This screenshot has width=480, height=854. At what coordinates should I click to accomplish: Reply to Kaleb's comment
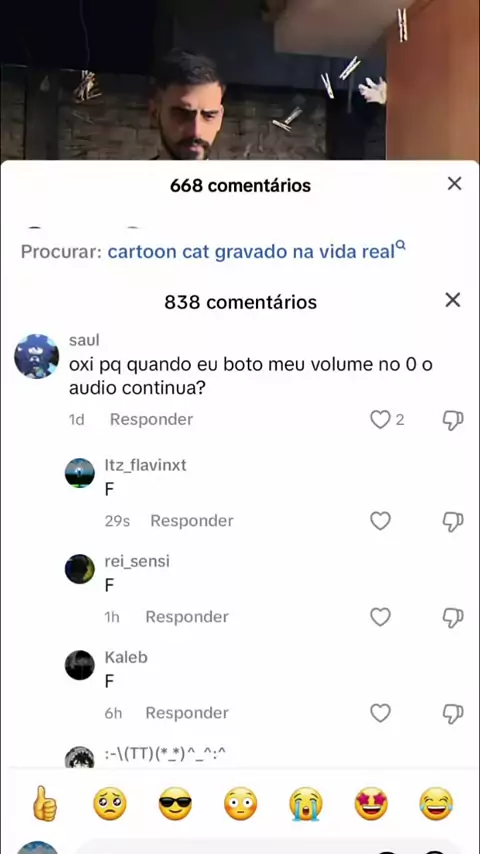pos(187,713)
